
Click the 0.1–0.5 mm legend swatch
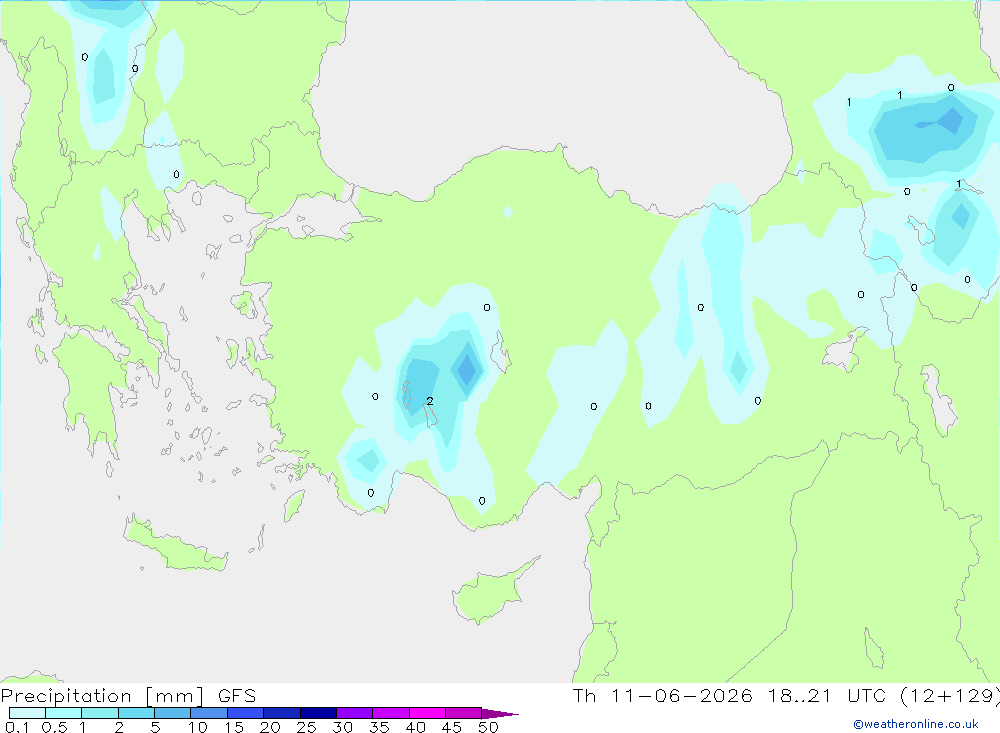(x=27, y=713)
